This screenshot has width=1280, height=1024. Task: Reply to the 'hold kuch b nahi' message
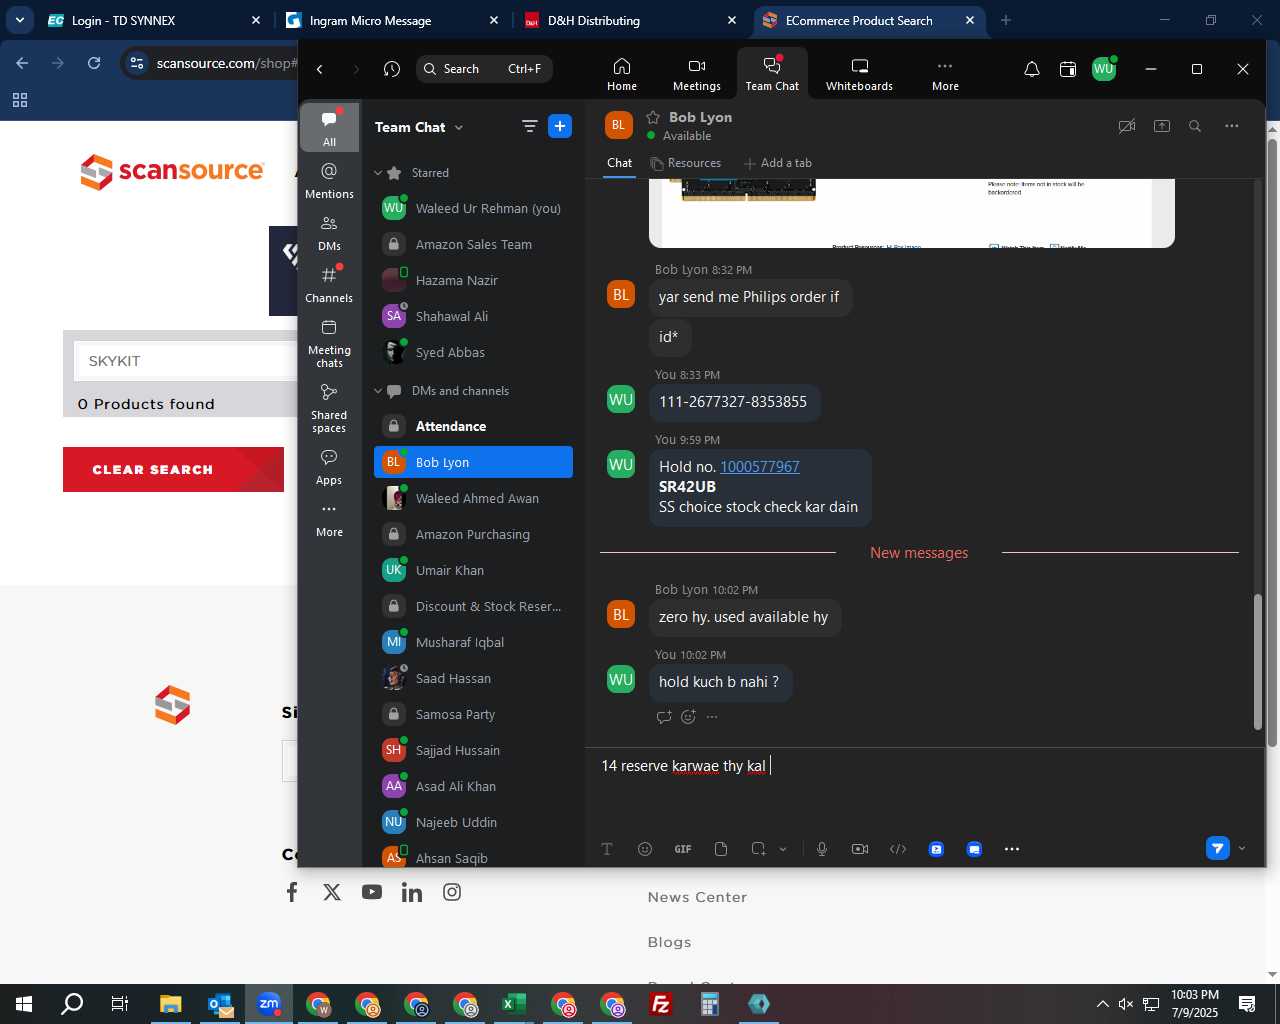pyautogui.click(x=663, y=716)
